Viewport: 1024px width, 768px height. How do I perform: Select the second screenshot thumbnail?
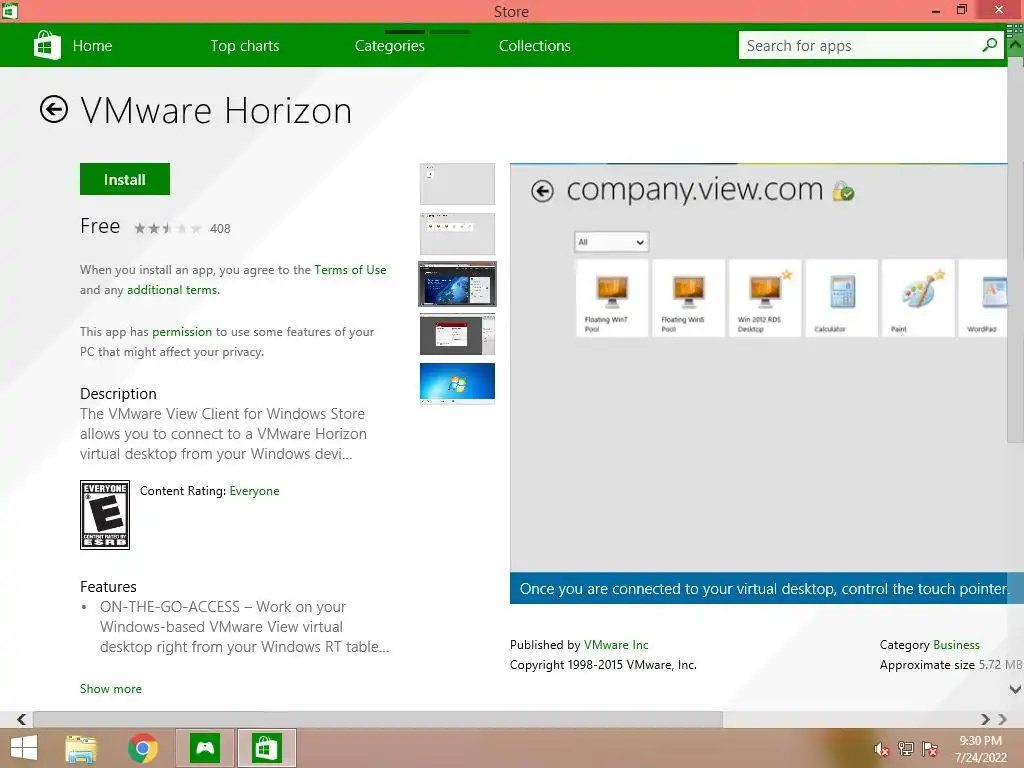[x=457, y=233]
